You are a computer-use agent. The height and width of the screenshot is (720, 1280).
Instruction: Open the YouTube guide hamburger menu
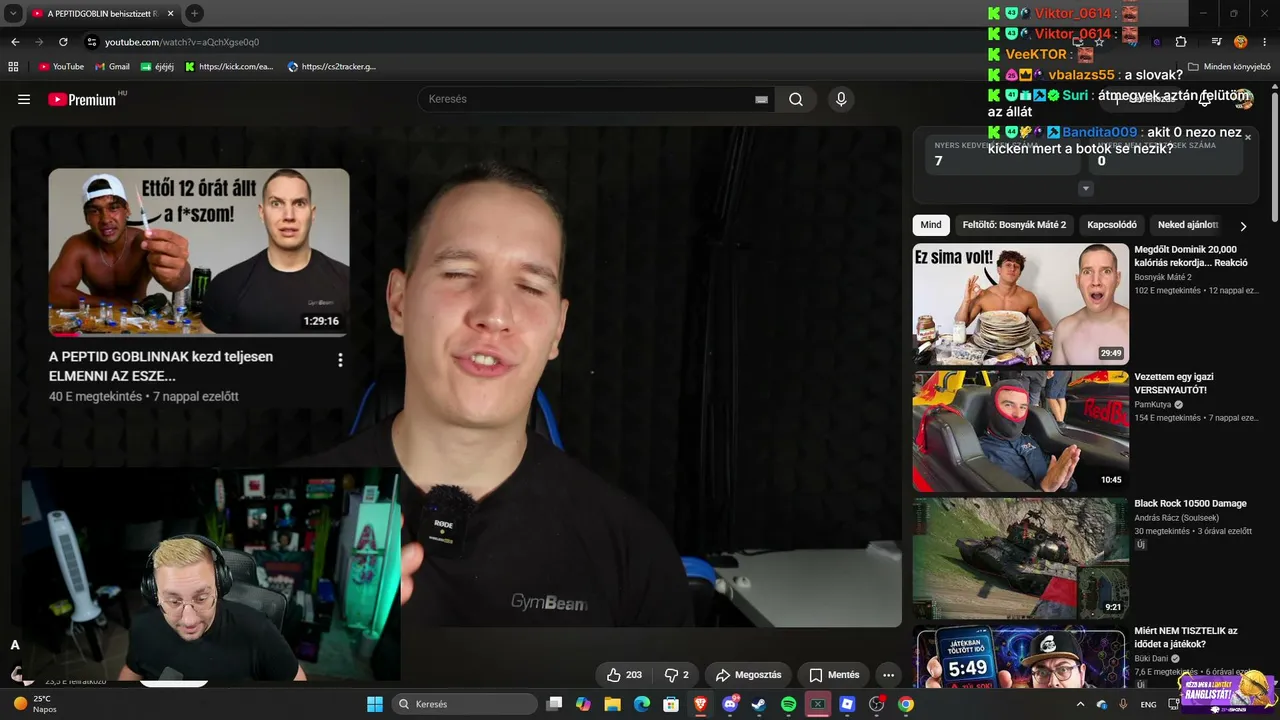click(x=24, y=99)
